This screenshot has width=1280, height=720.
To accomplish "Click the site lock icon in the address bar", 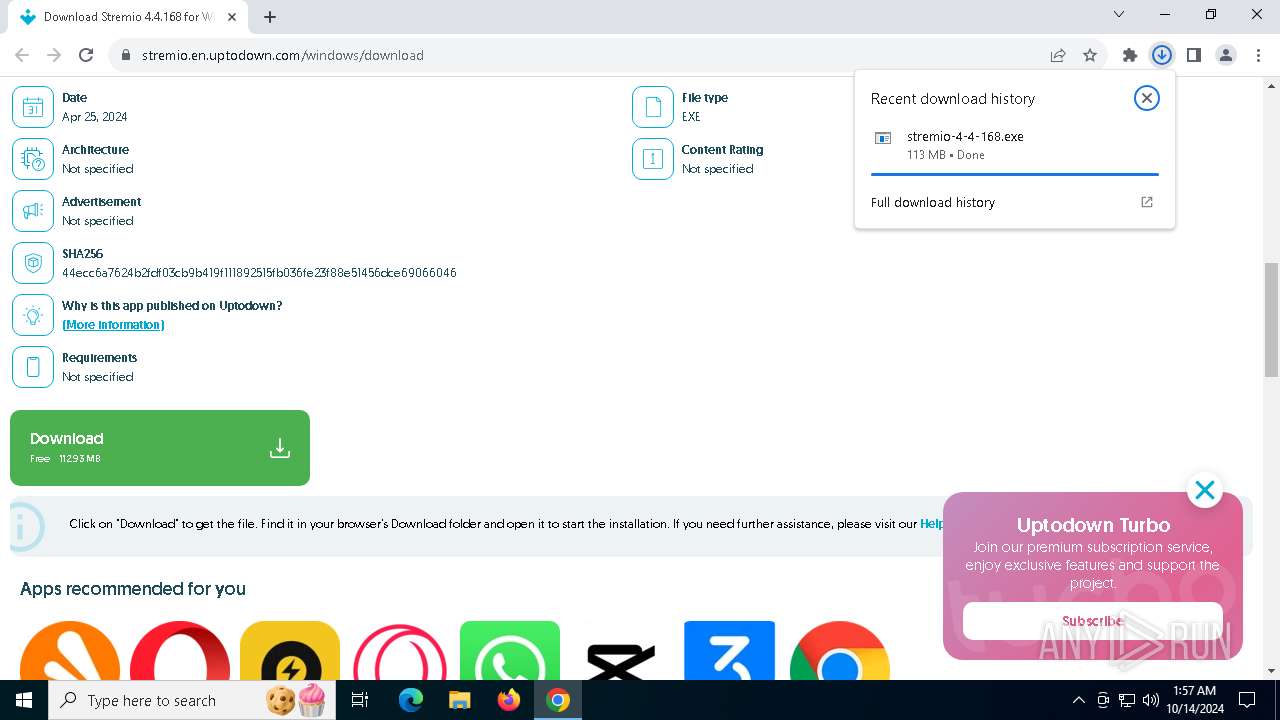I will 126,55.
